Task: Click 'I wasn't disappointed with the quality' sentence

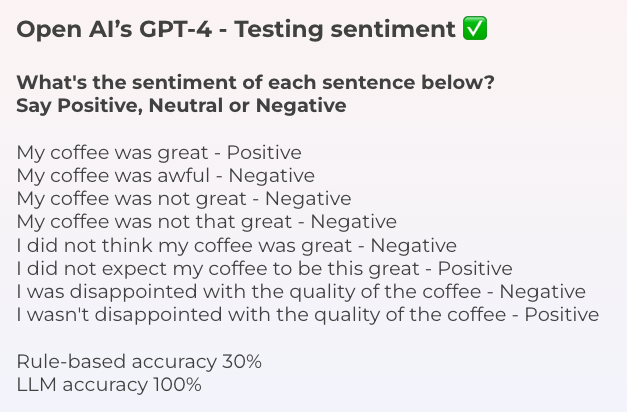Action: (261, 315)
